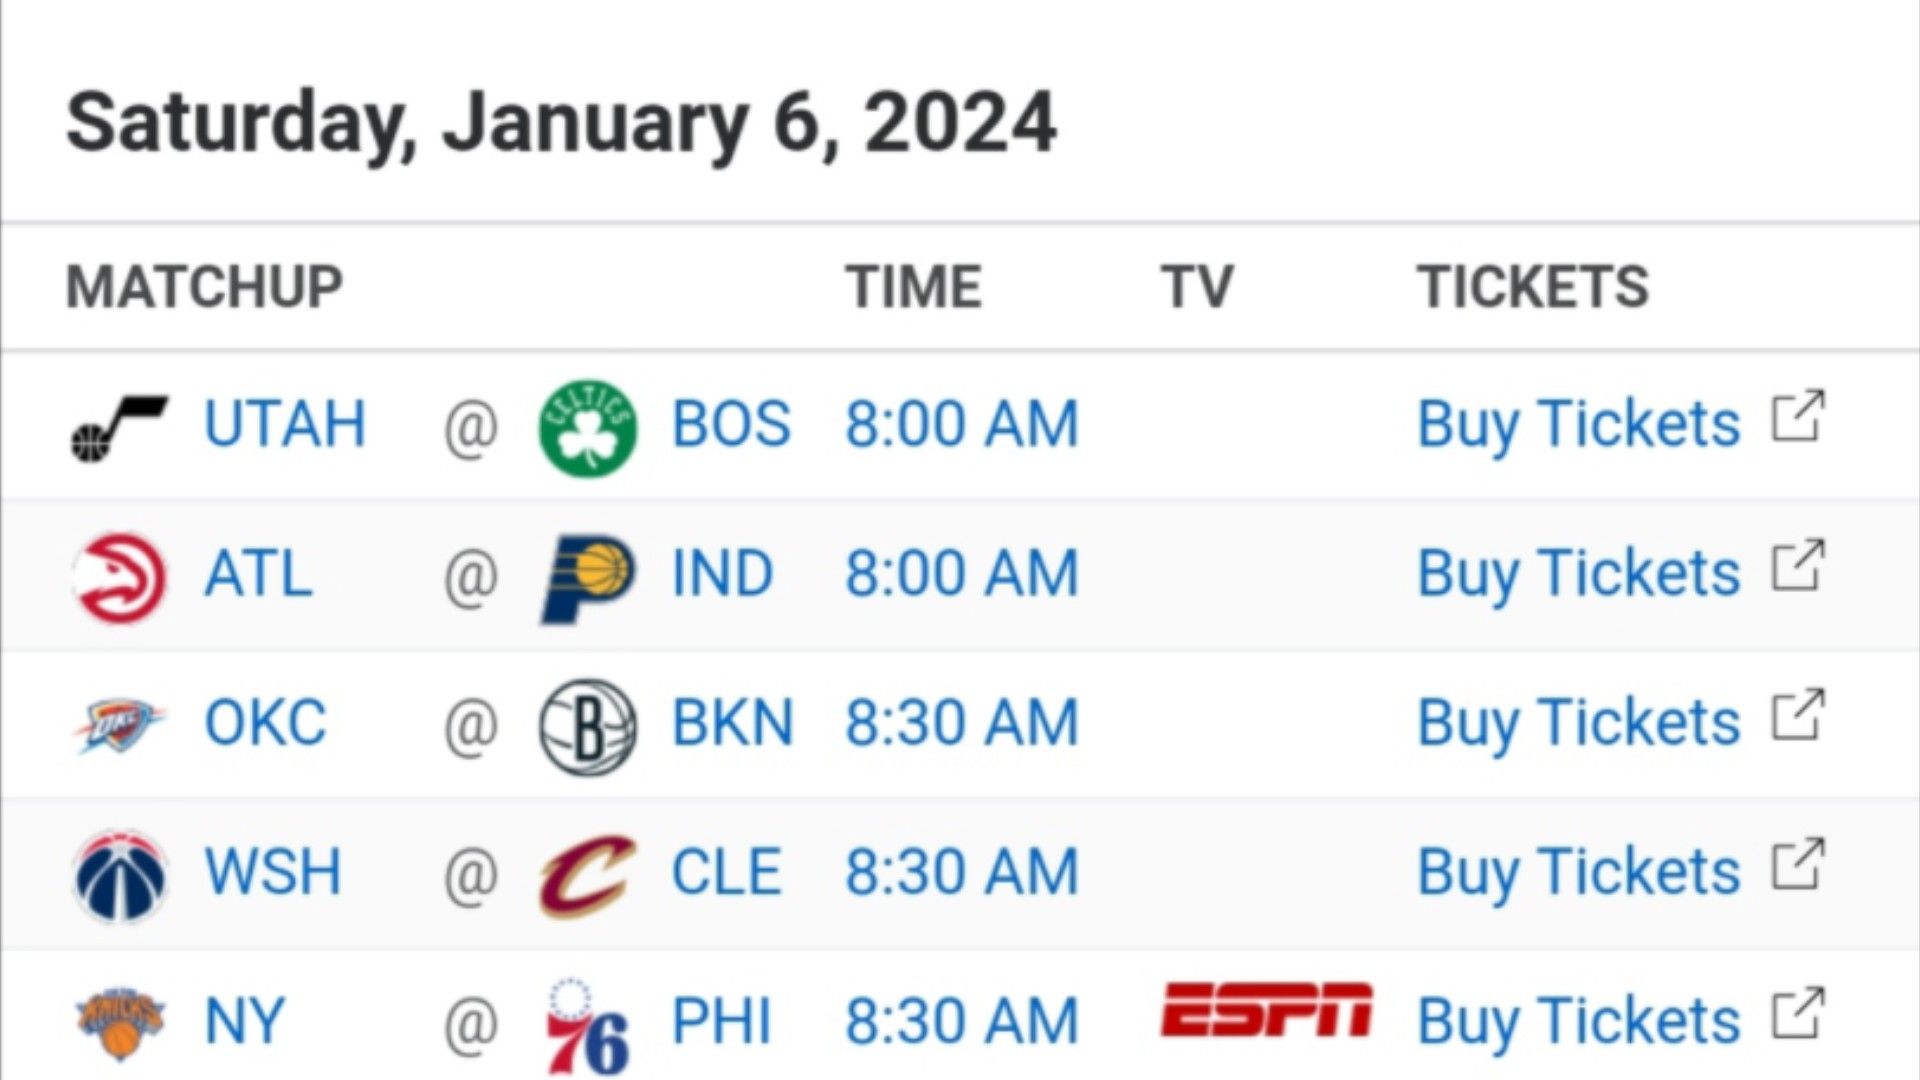The image size is (1920, 1080).
Task: Select the Indiana Pacers logo
Action: 588,578
